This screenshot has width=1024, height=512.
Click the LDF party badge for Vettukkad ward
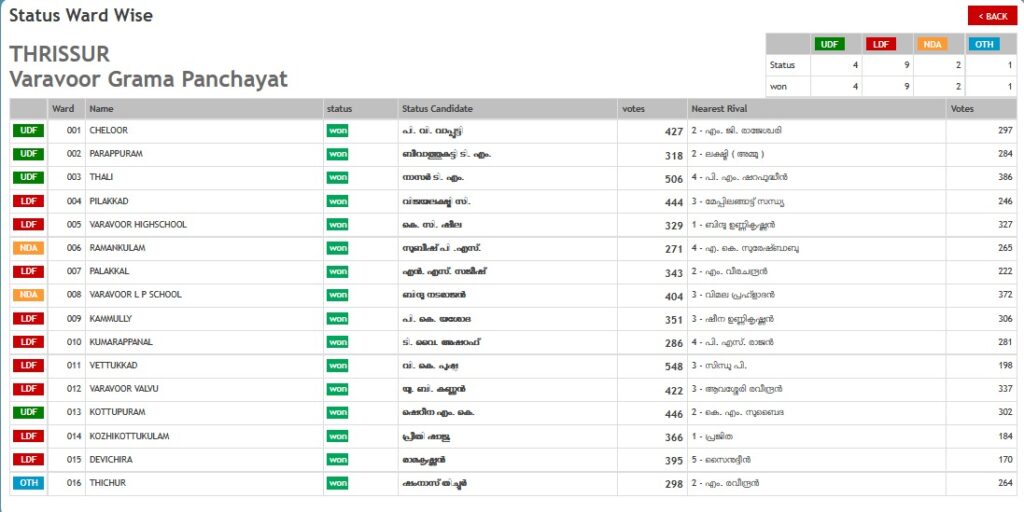click(x=28, y=366)
